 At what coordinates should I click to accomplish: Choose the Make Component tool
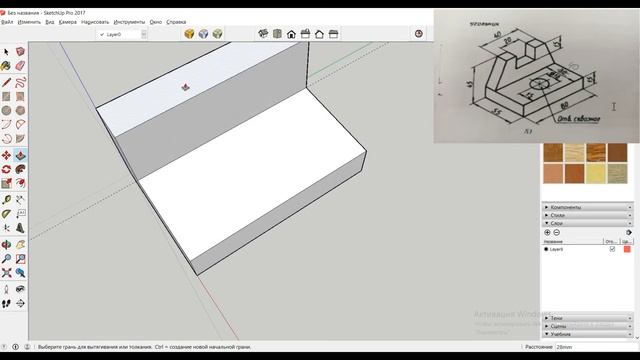(x=20, y=51)
